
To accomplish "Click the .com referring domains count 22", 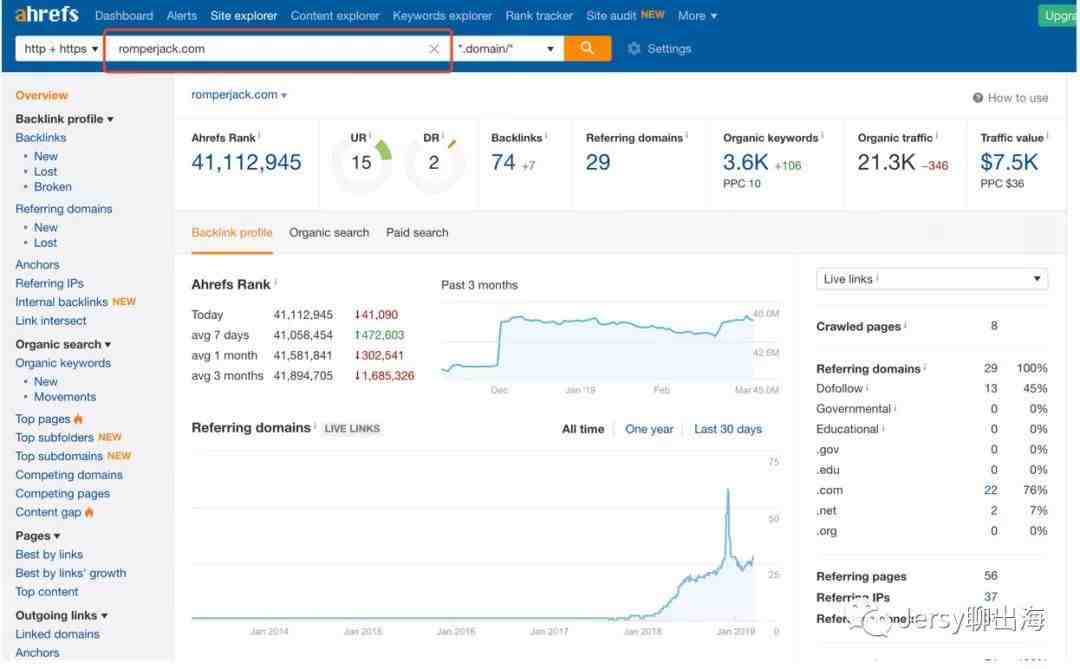I will (x=990, y=490).
